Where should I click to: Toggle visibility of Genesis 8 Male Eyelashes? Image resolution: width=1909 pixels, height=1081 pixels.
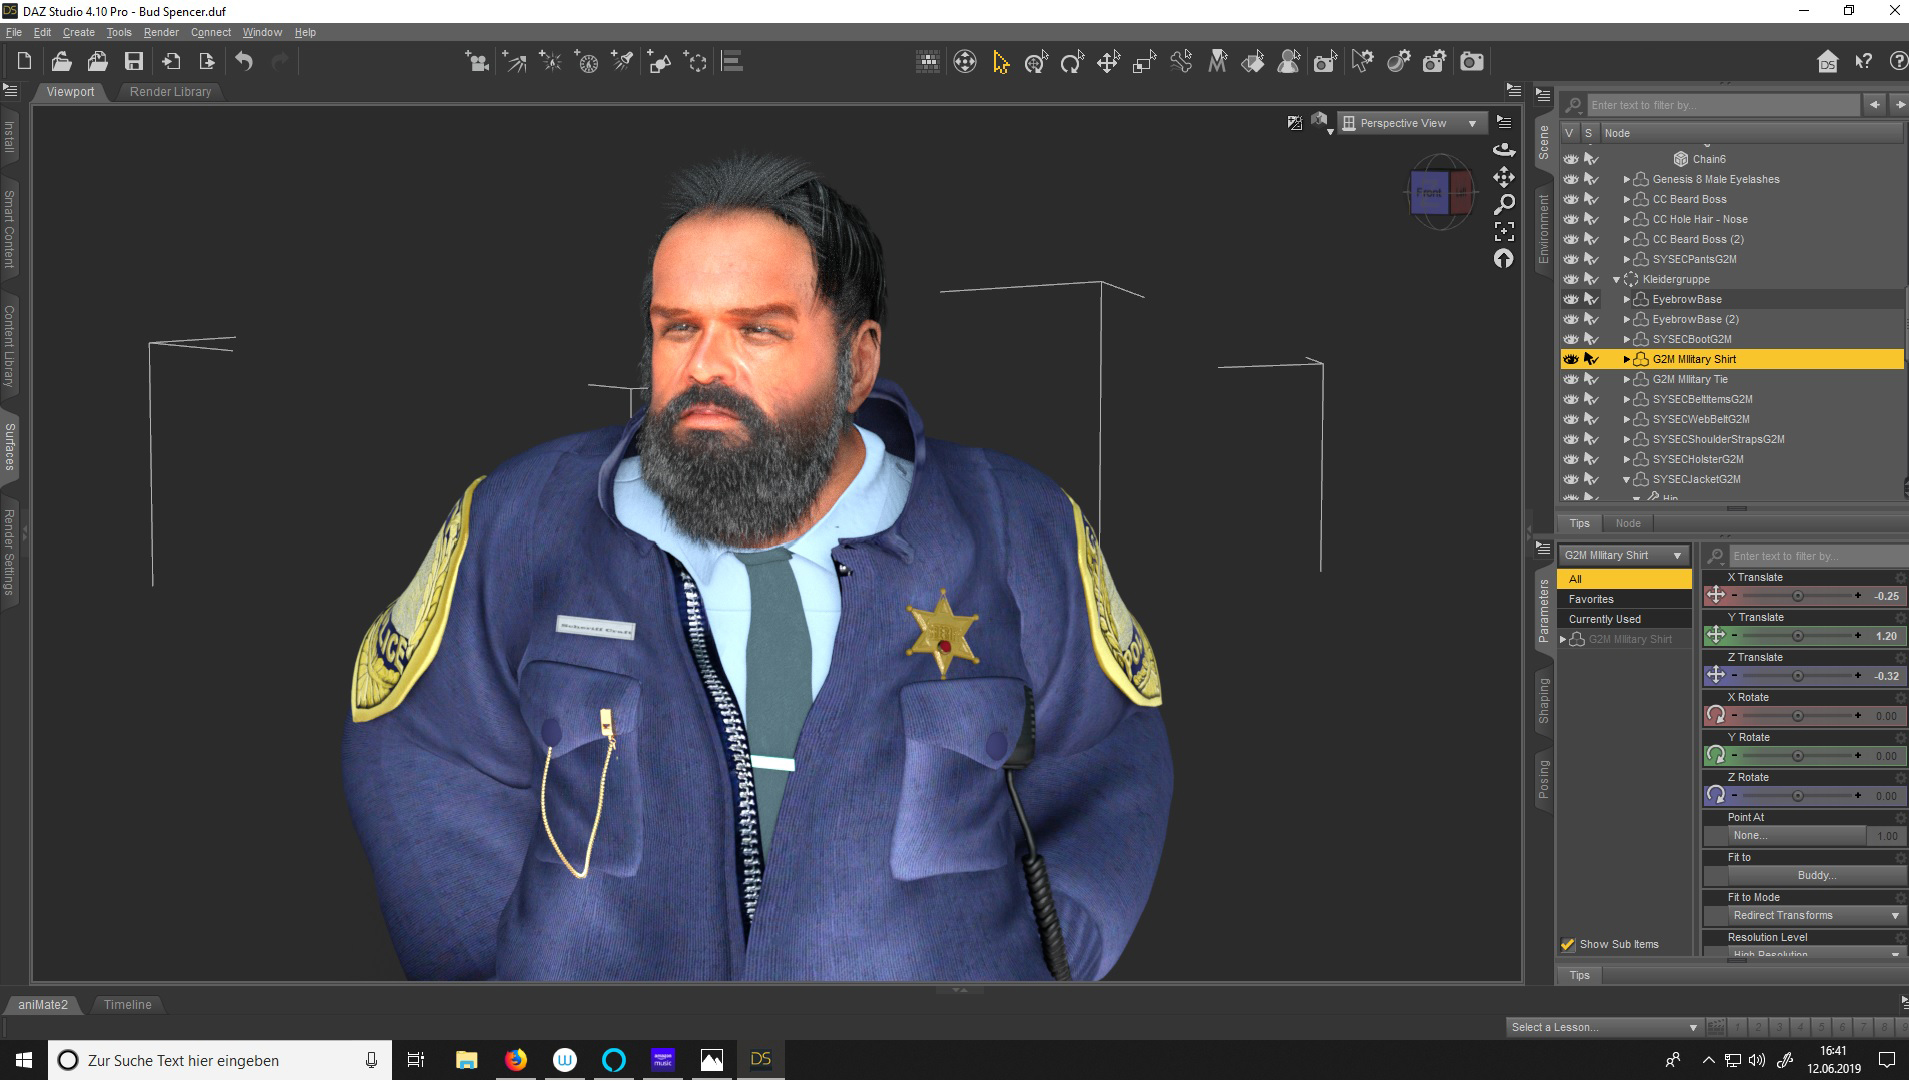click(x=1571, y=179)
